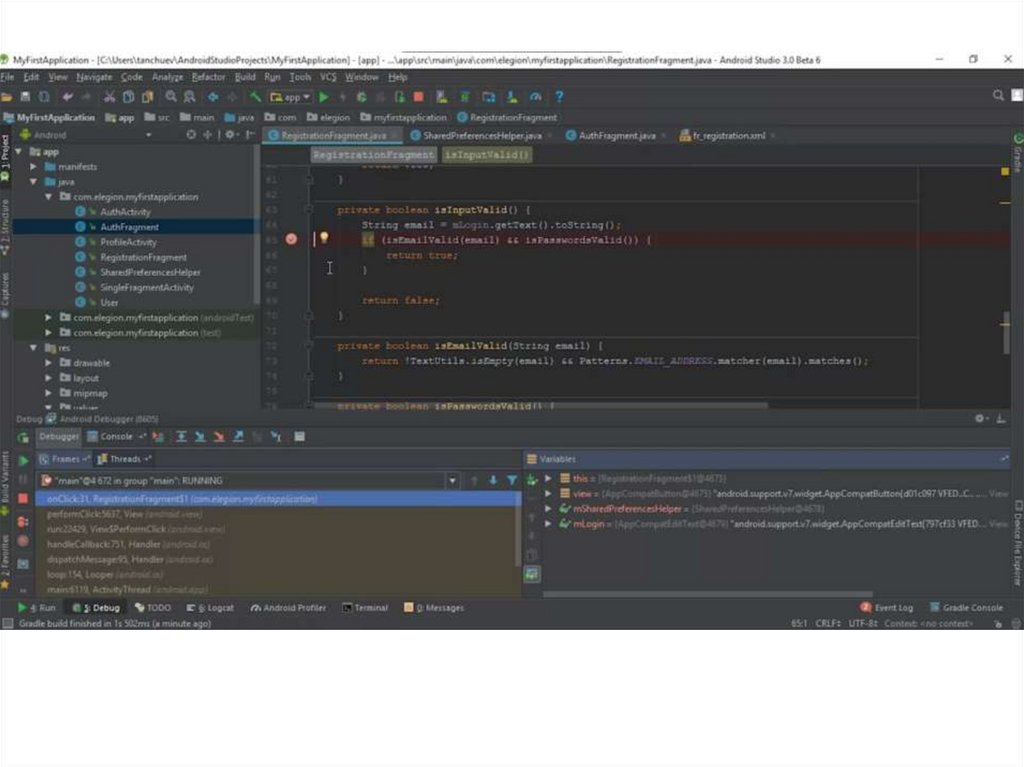The width and height of the screenshot is (1024, 767).
Task: Click the filter frames funnel icon
Action: pos(512,481)
